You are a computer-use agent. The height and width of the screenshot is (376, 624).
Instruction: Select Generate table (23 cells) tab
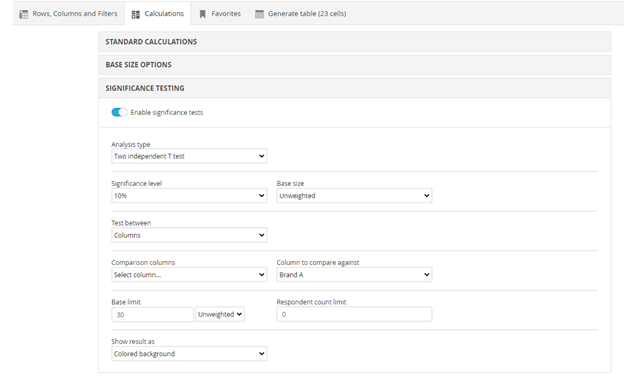click(300, 14)
